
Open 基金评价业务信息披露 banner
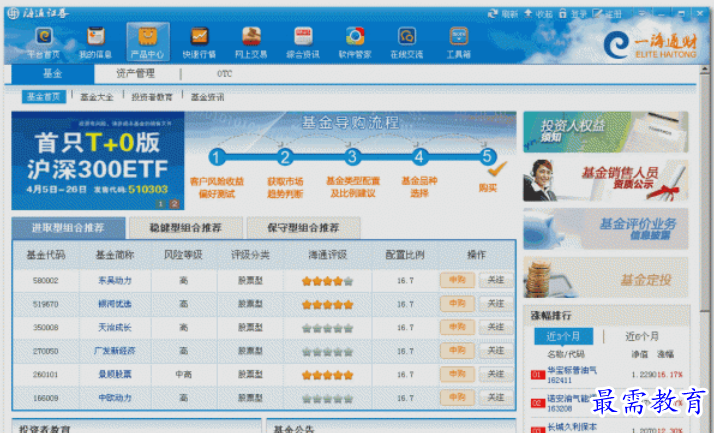606,229
